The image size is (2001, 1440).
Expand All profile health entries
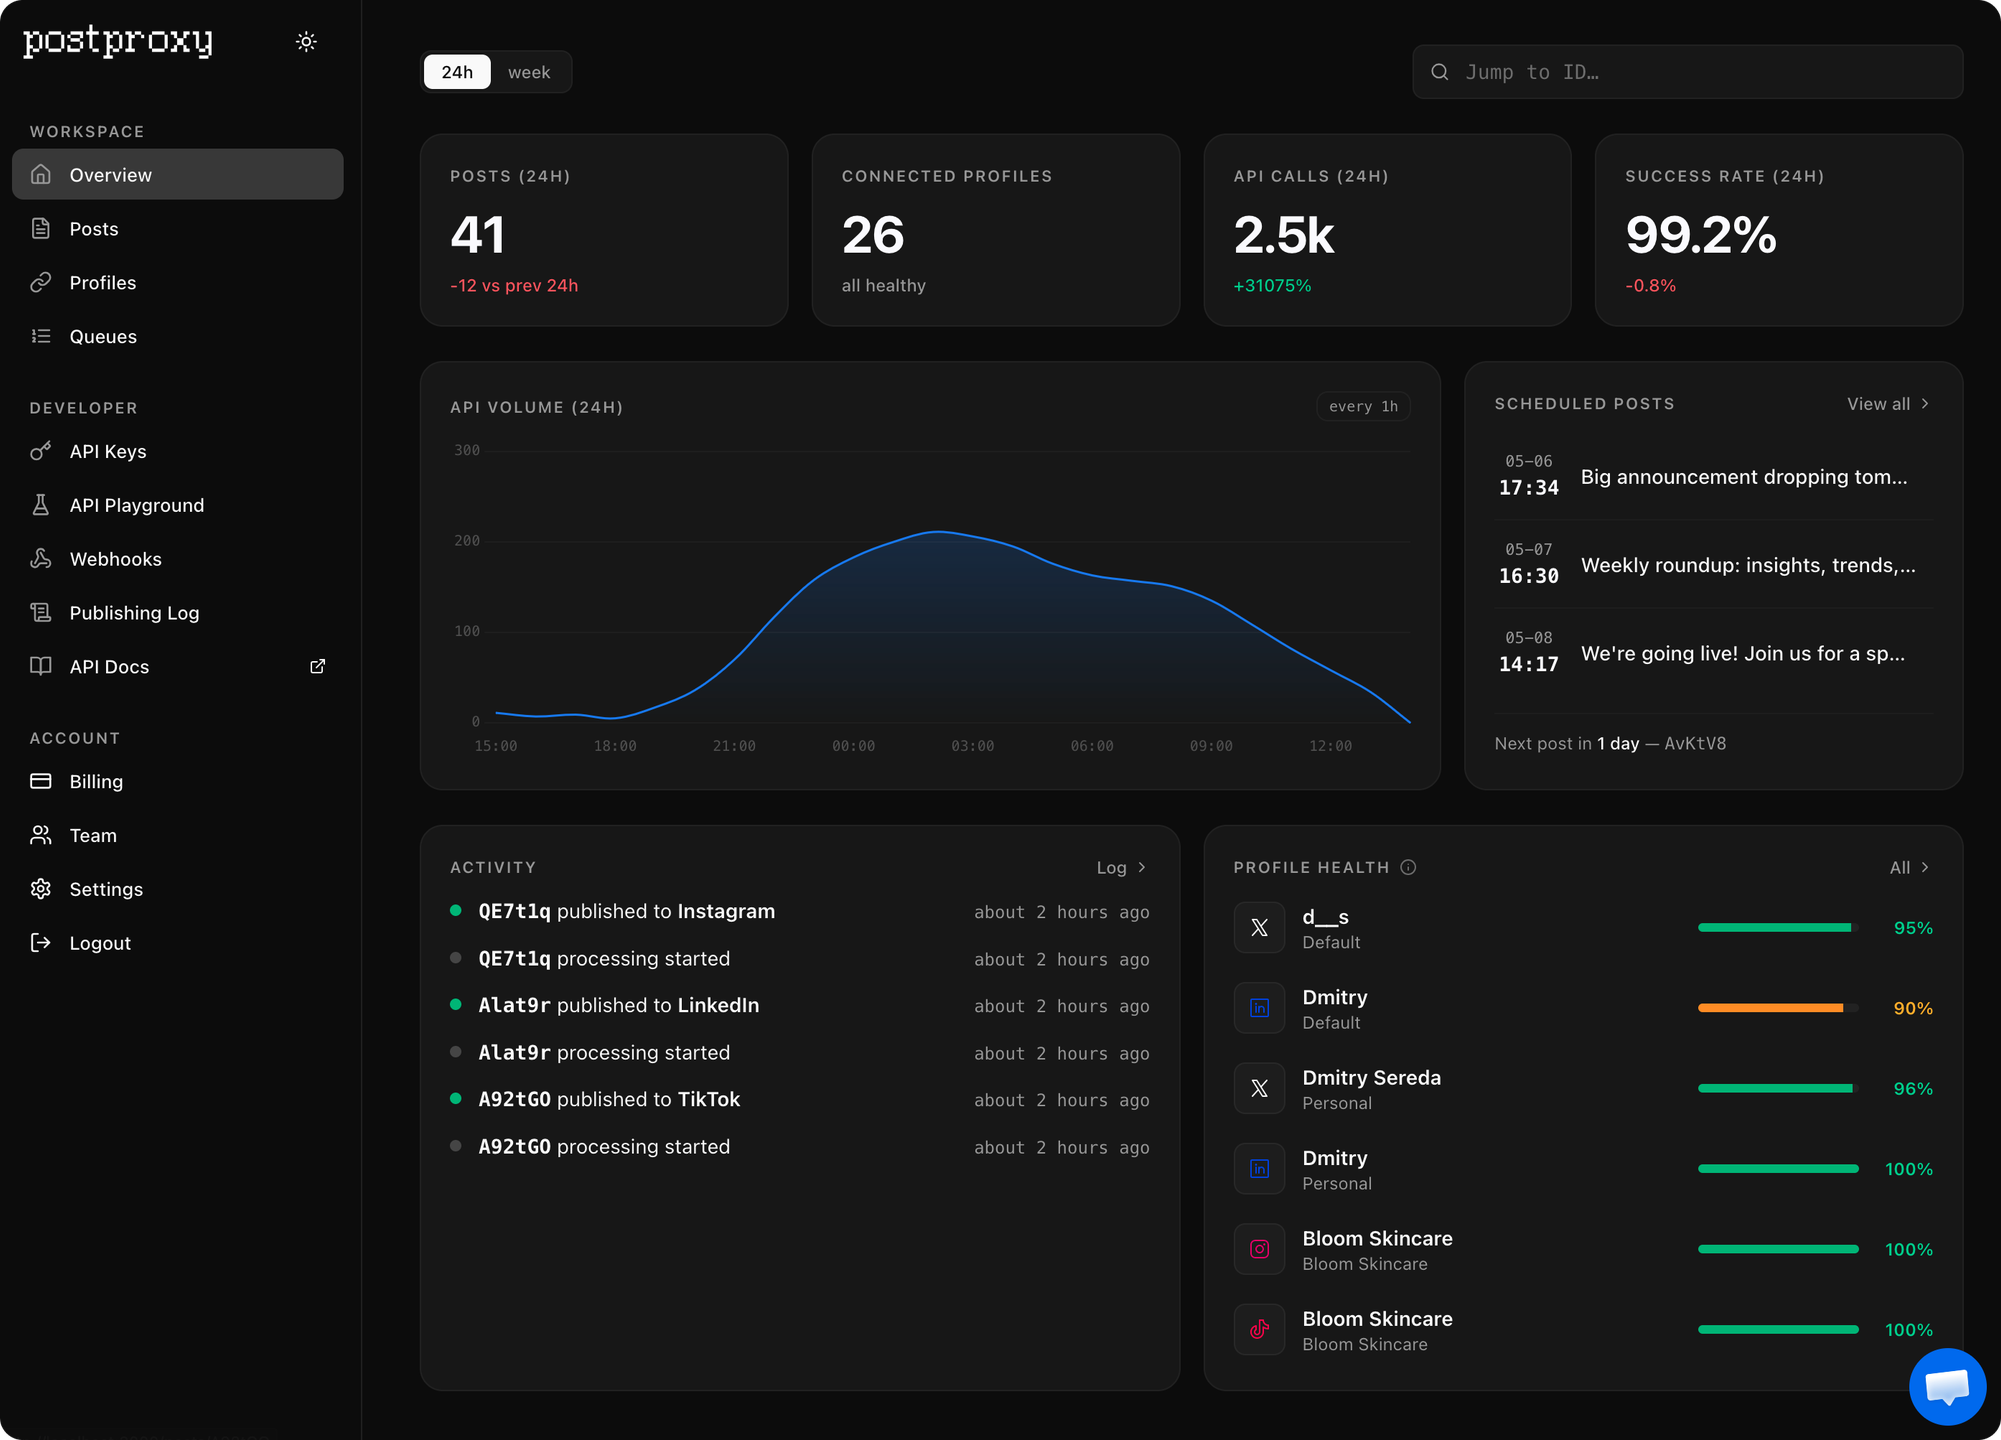click(1909, 868)
